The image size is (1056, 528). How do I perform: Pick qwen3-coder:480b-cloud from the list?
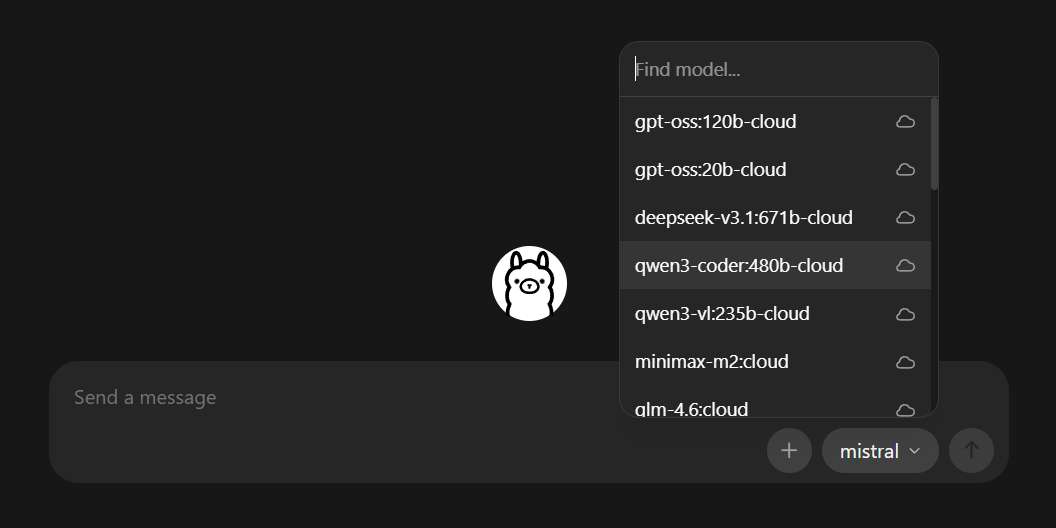[x=738, y=266]
